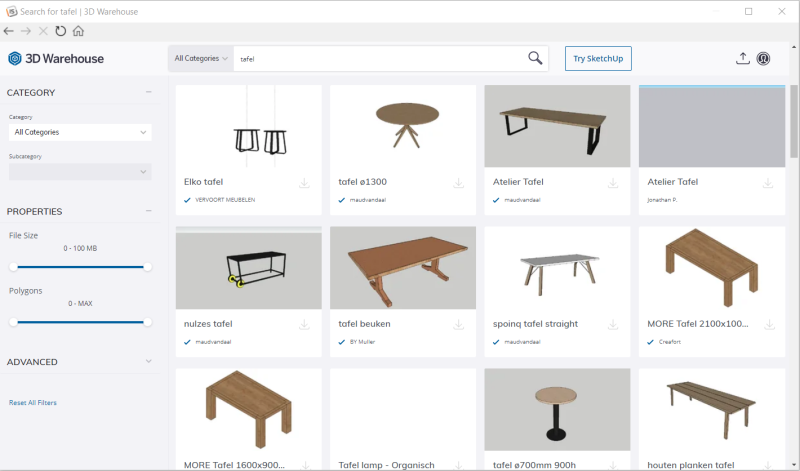Click the reload page icon
The image size is (800, 471).
tap(61, 31)
